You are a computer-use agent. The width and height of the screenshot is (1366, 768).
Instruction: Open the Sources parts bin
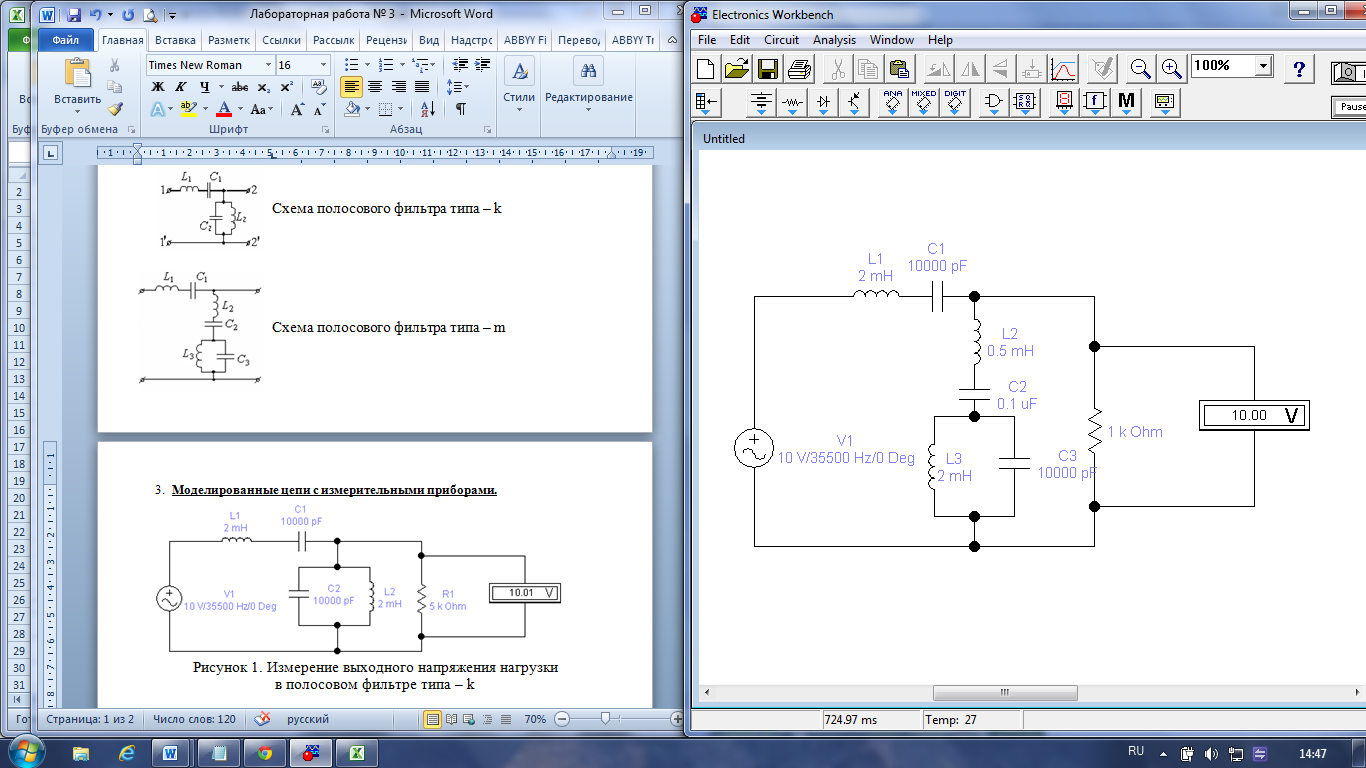coord(763,102)
